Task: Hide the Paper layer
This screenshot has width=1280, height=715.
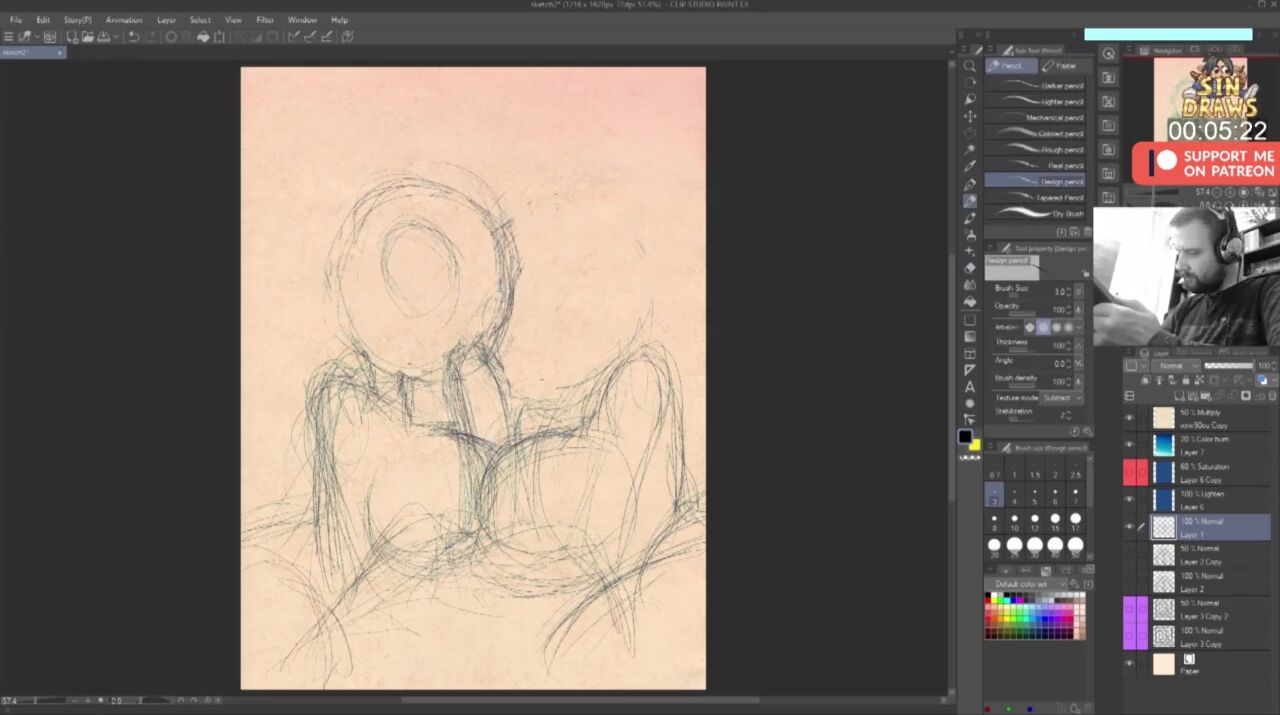Action: [x=1129, y=664]
